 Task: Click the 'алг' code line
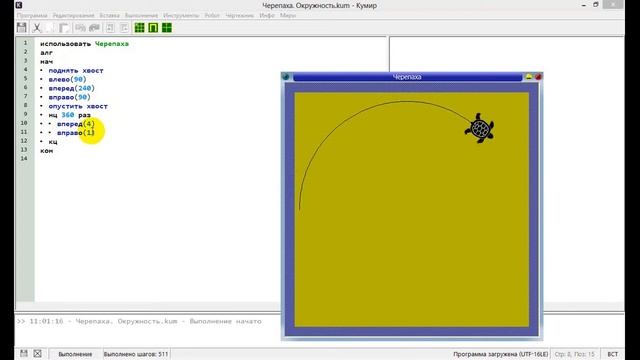tap(47, 53)
